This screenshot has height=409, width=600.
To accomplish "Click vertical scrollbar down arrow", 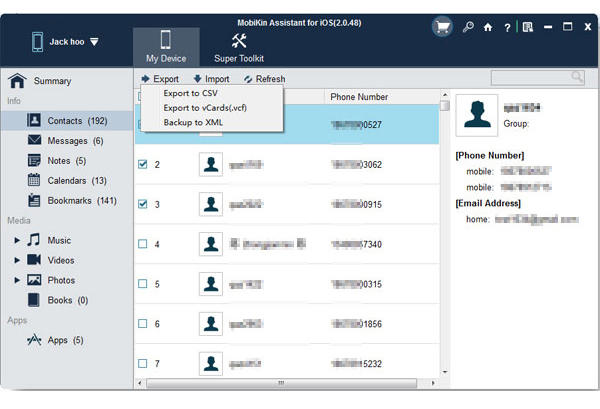I will (x=445, y=372).
